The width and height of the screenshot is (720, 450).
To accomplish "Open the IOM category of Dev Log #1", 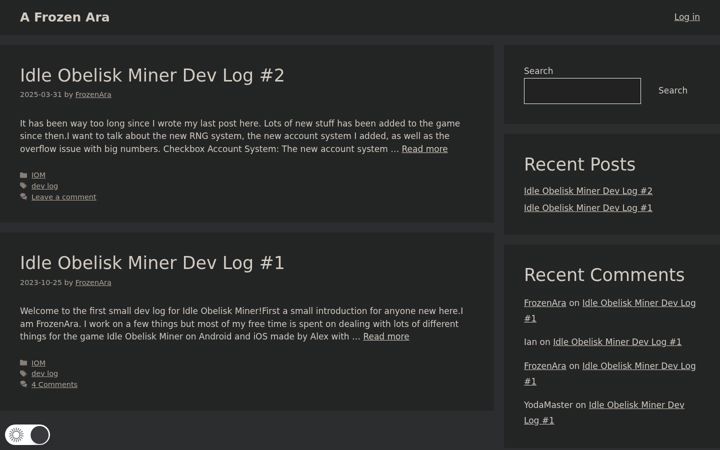I will point(39,363).
